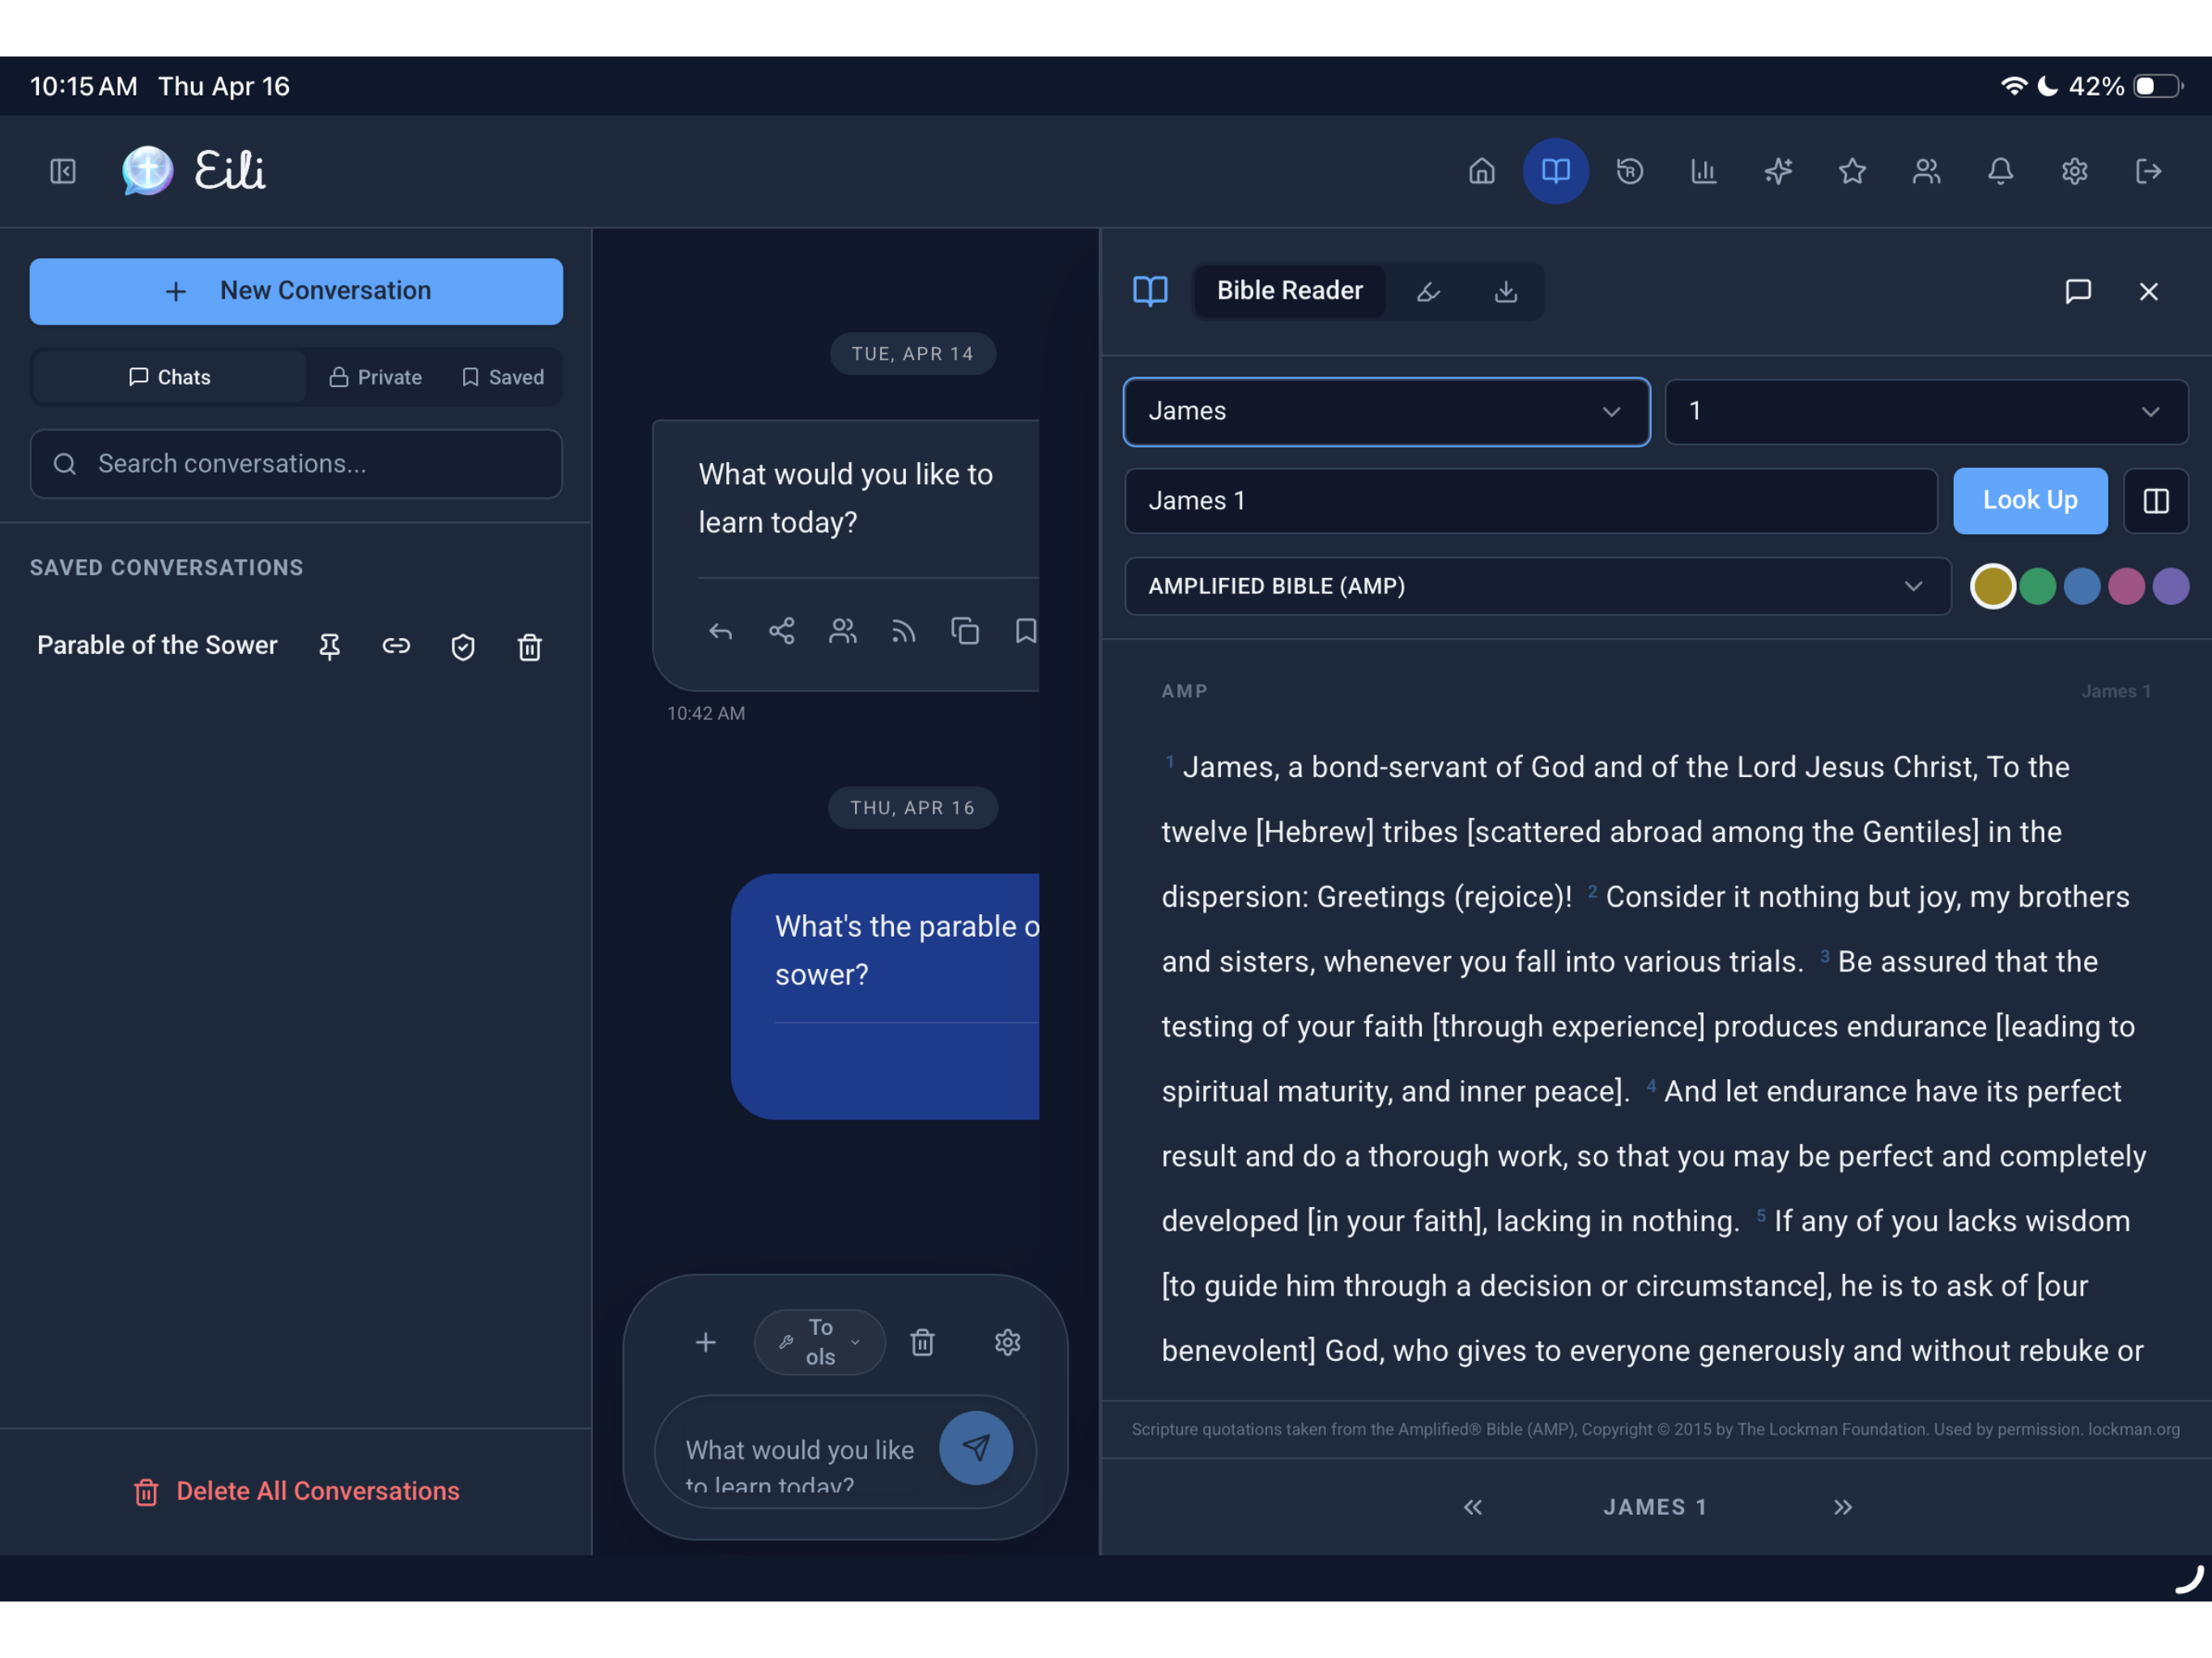This screenshot has width=2212, height=1658.
Task: Select the Private tab
Action: [x=376, y=377]
